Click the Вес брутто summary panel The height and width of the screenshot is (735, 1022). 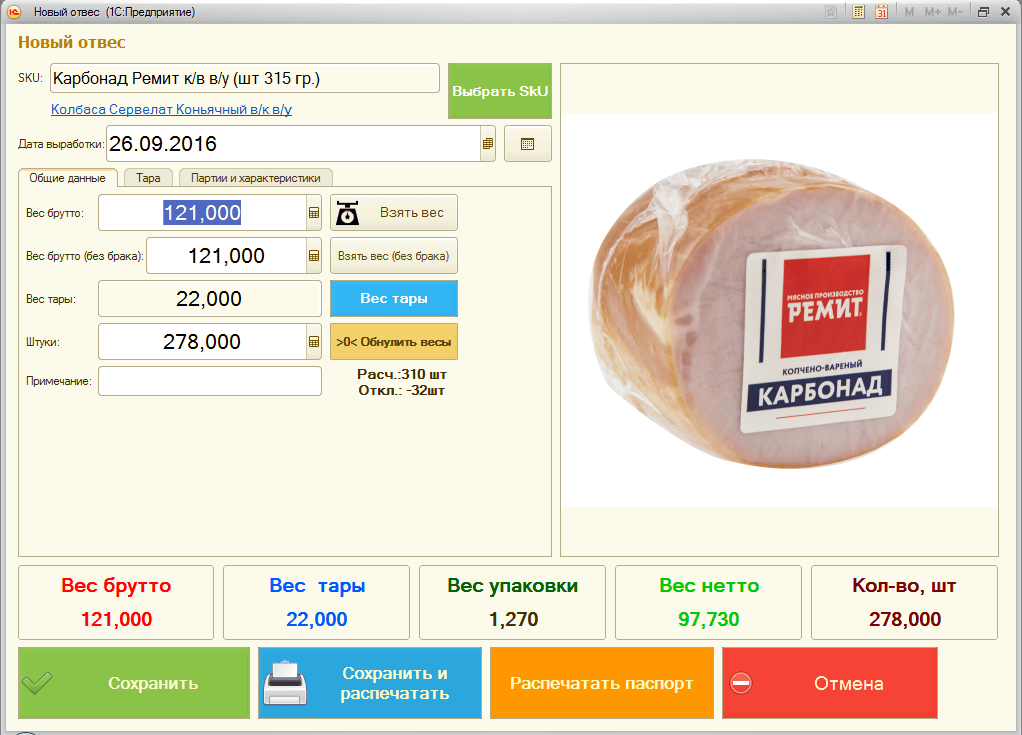click(x=116, y=603)
